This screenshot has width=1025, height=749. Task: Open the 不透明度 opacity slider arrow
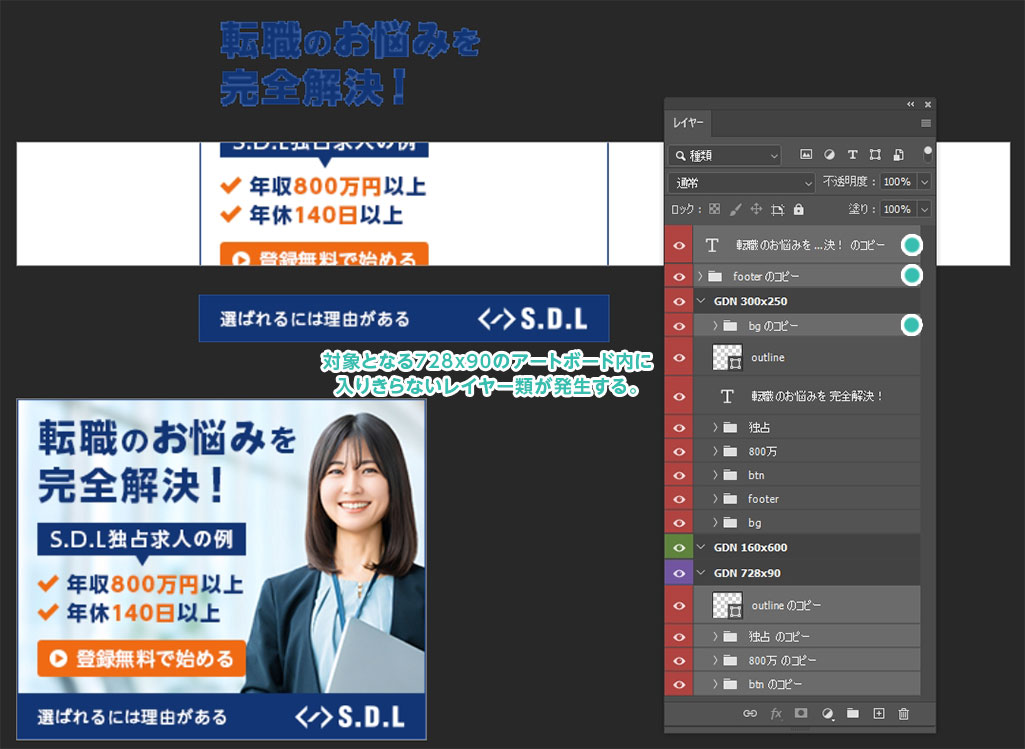pos(924,182)
